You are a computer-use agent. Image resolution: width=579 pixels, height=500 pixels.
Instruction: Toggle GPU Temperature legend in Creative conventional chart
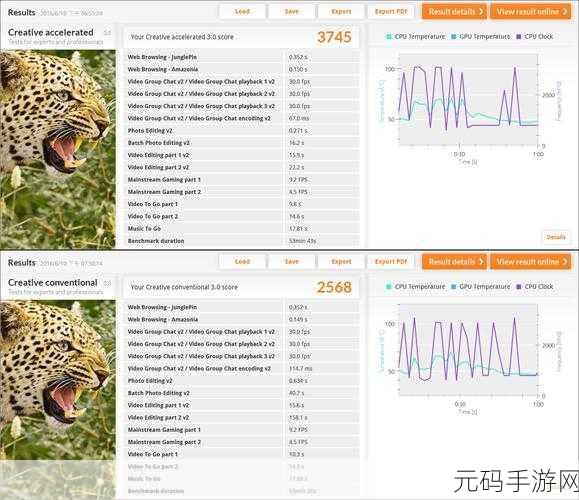tap(481, 287)
